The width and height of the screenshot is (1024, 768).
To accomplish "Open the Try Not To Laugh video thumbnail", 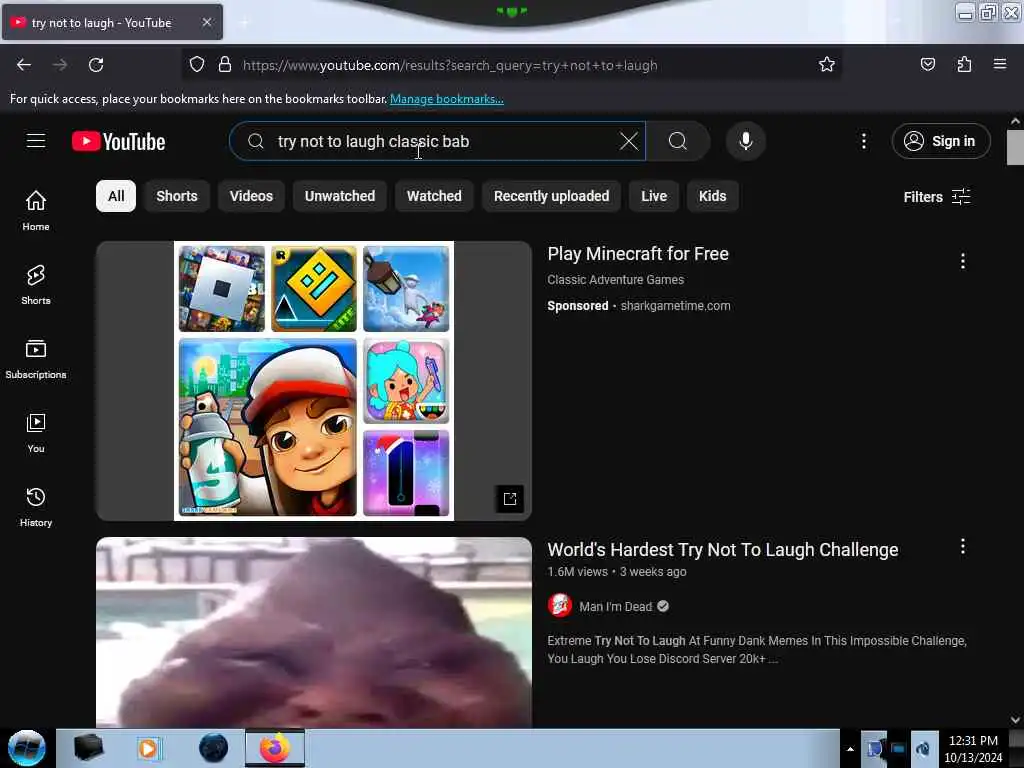I will [x=313, y=632].
